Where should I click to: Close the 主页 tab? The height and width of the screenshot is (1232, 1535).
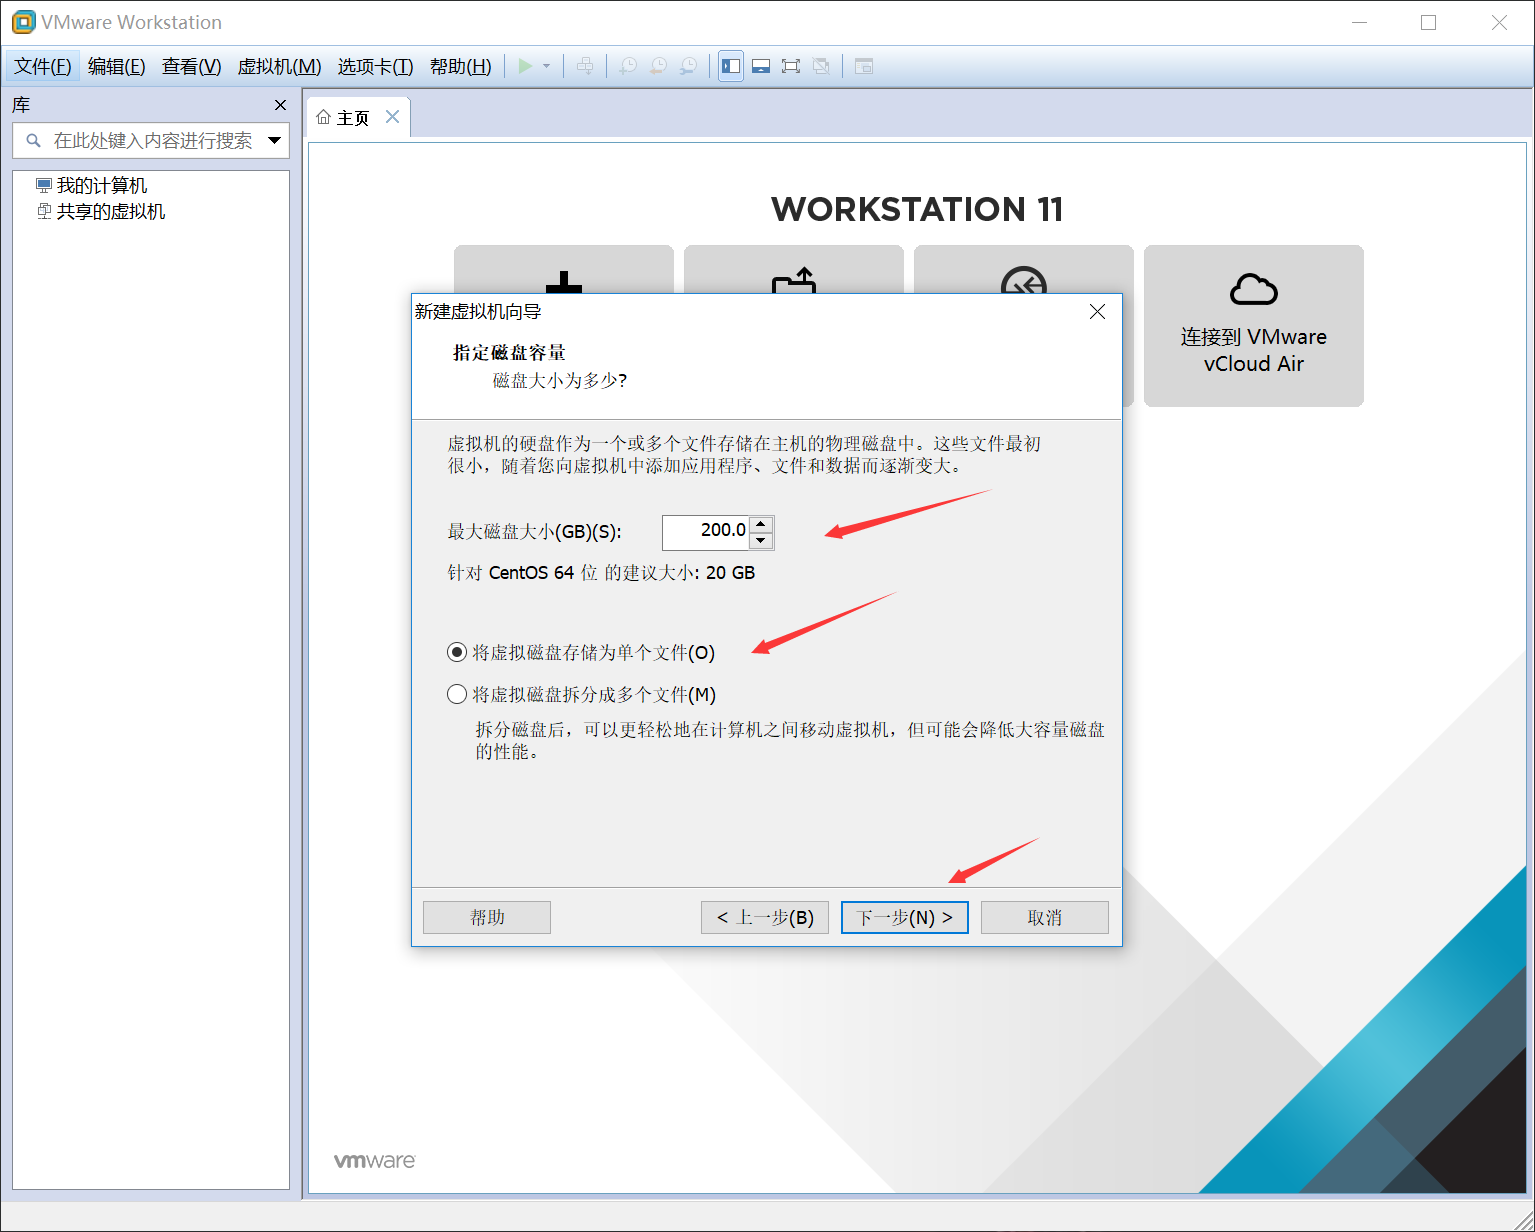tap(393, 117)
